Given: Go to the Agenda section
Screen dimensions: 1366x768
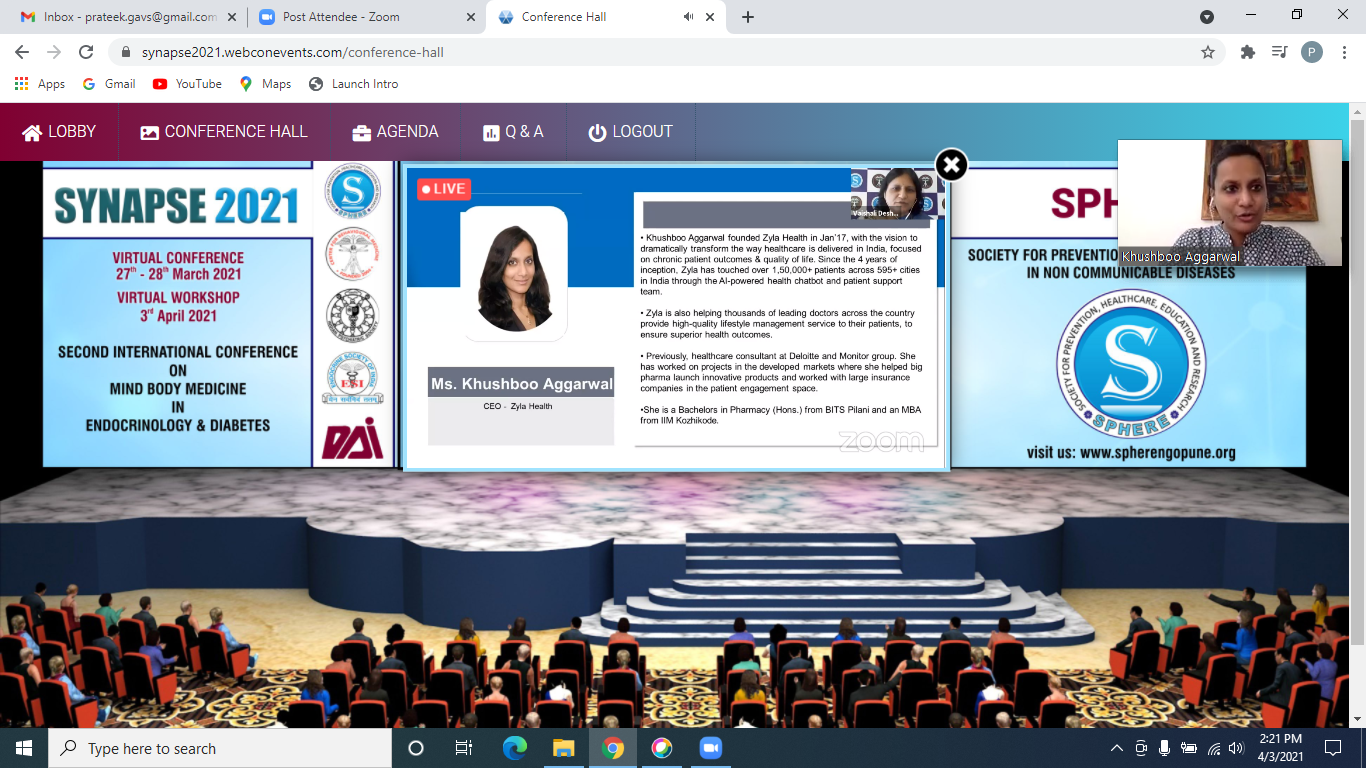Looking at the screenshot, I should 395,132.
